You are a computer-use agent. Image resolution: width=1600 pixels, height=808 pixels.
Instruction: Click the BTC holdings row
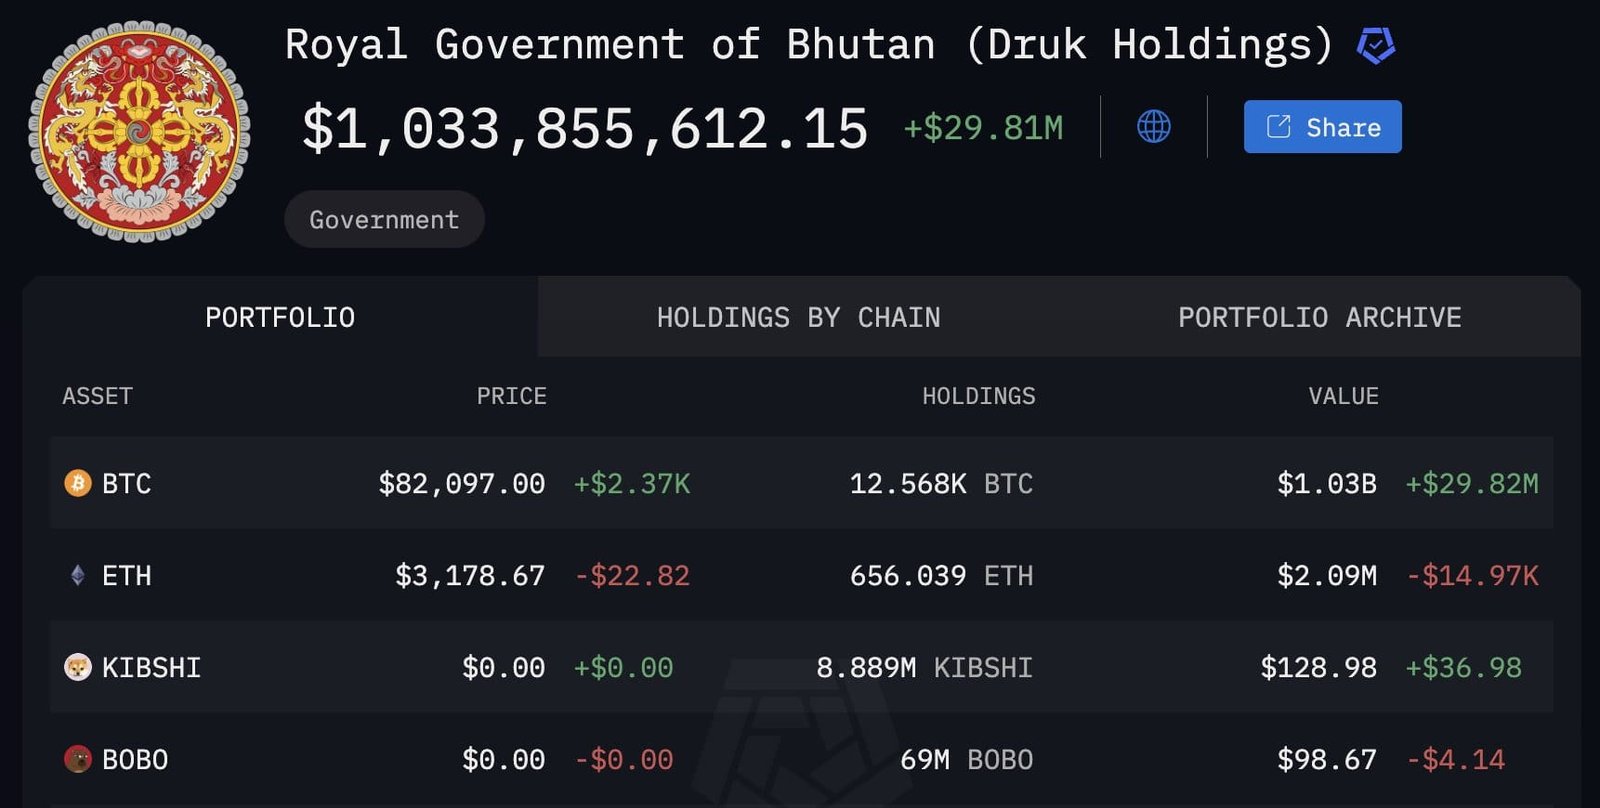click(x=800, y=484)
